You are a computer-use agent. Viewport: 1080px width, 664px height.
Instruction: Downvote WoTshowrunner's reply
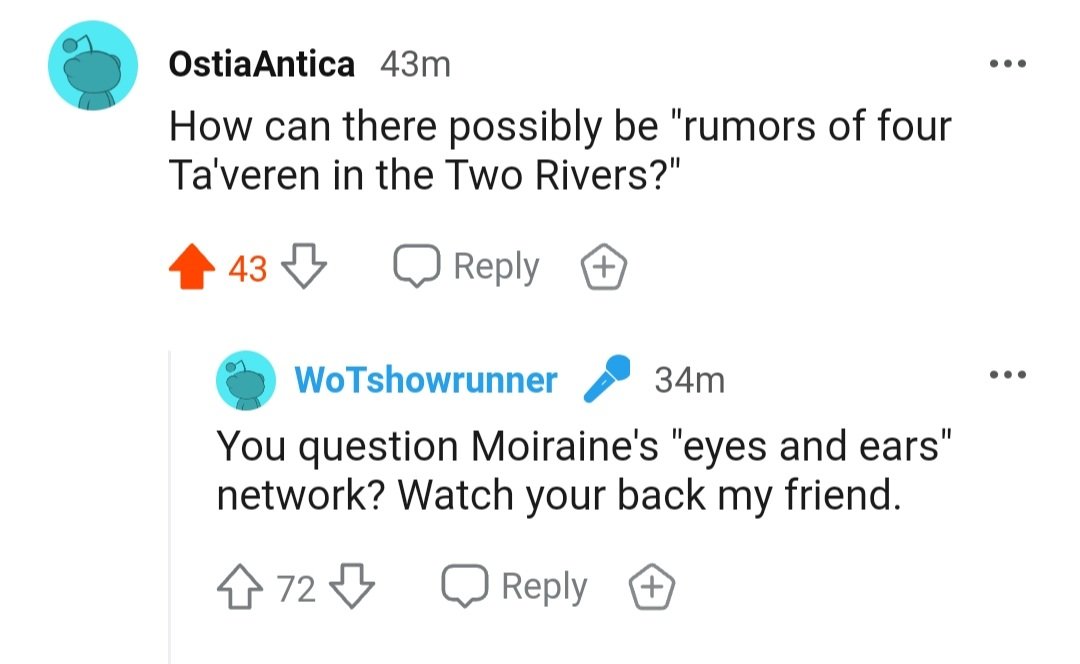pos(350,588)
